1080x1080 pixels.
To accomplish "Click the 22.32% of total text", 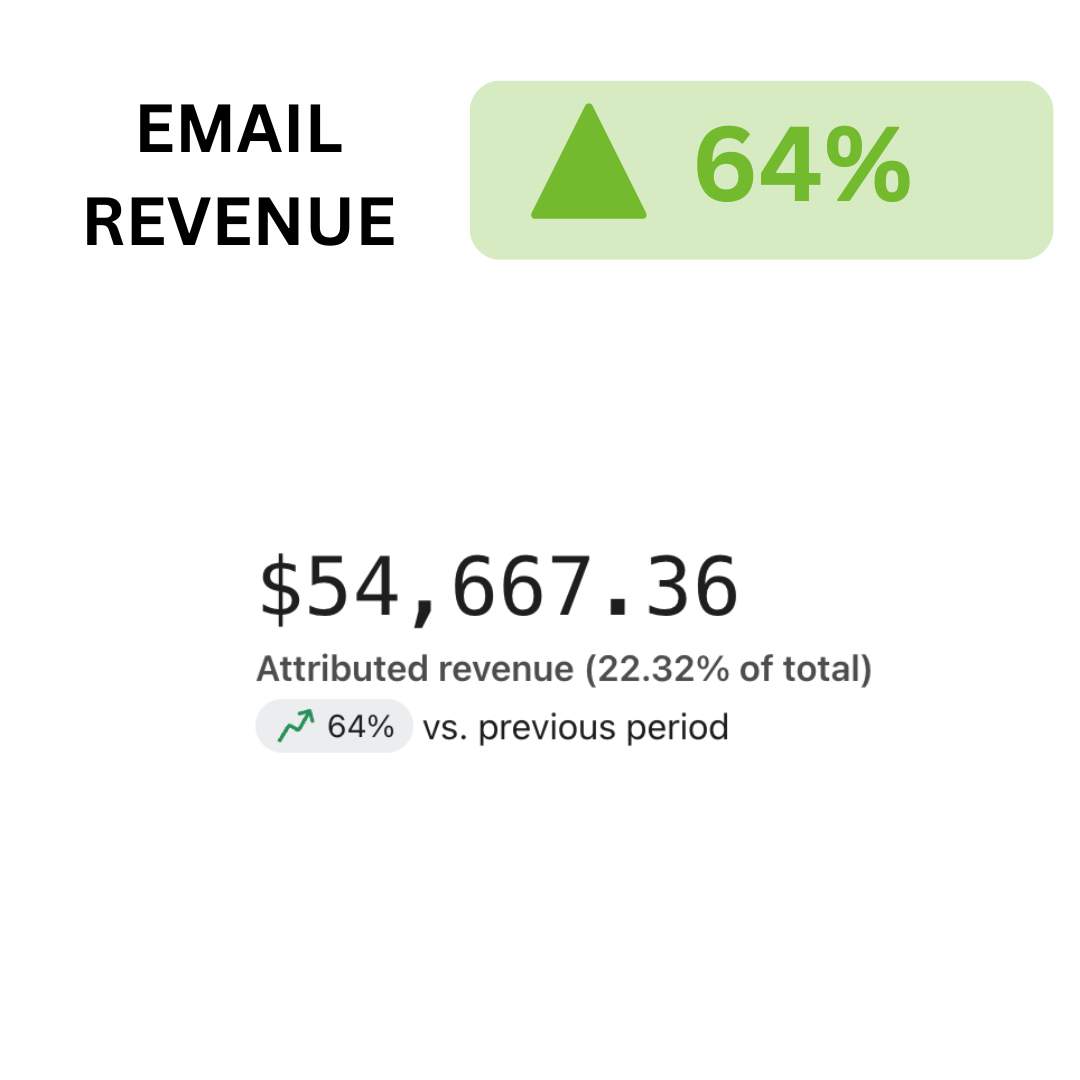I will (x=728, y=669).
